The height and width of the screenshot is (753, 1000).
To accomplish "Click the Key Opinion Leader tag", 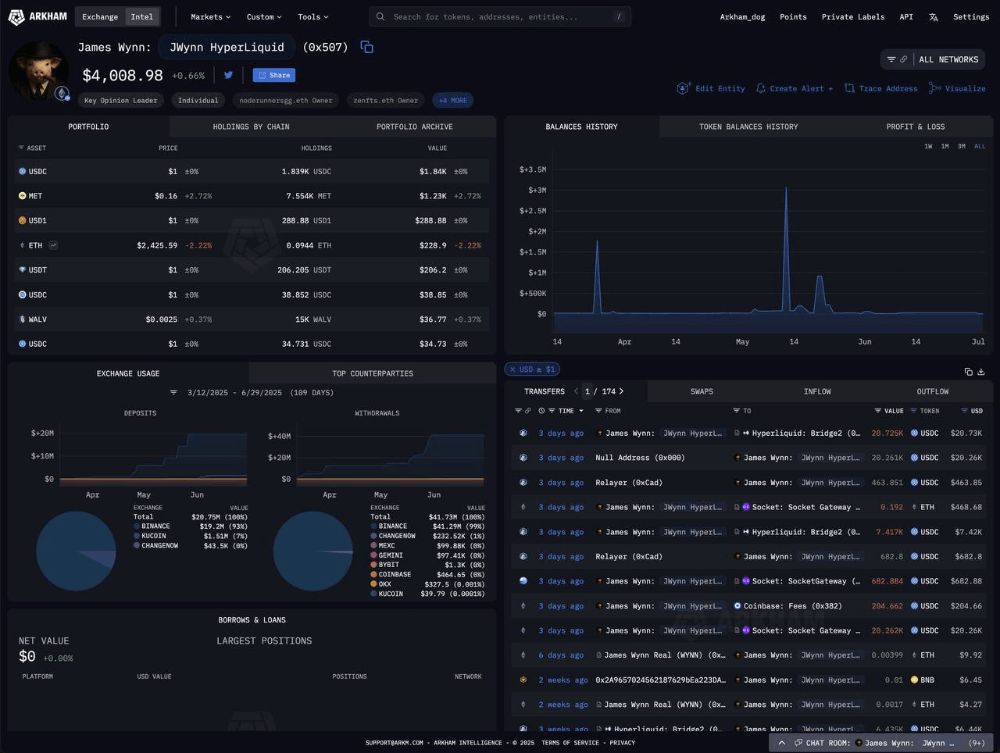I will (121, 100).
